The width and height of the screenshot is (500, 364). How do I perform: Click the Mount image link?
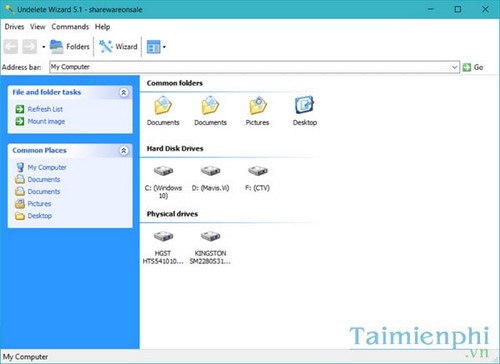[x=46, y=121]
